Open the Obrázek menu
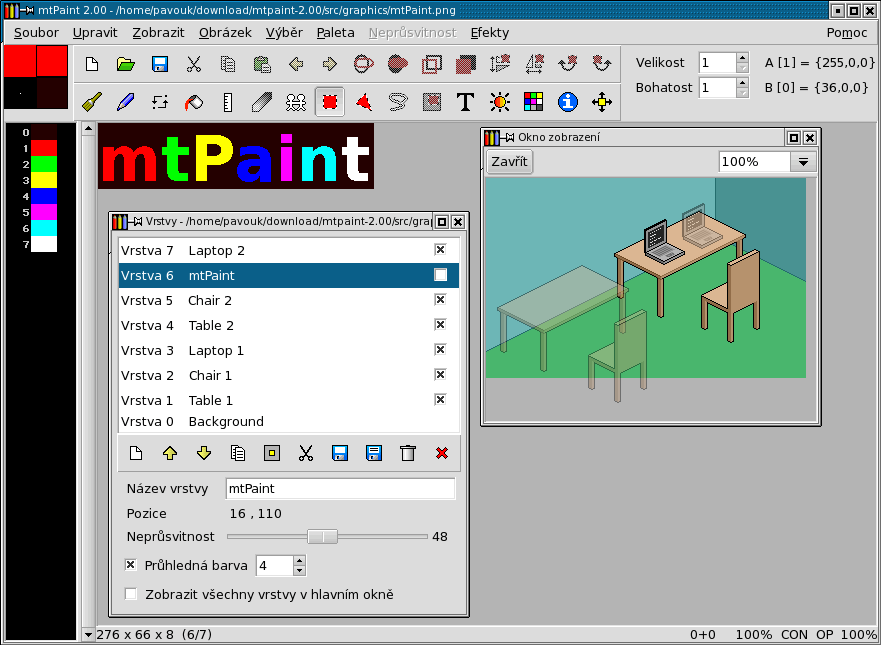The width and height of the screenshot is (881, 645). (x=225, y=33)
